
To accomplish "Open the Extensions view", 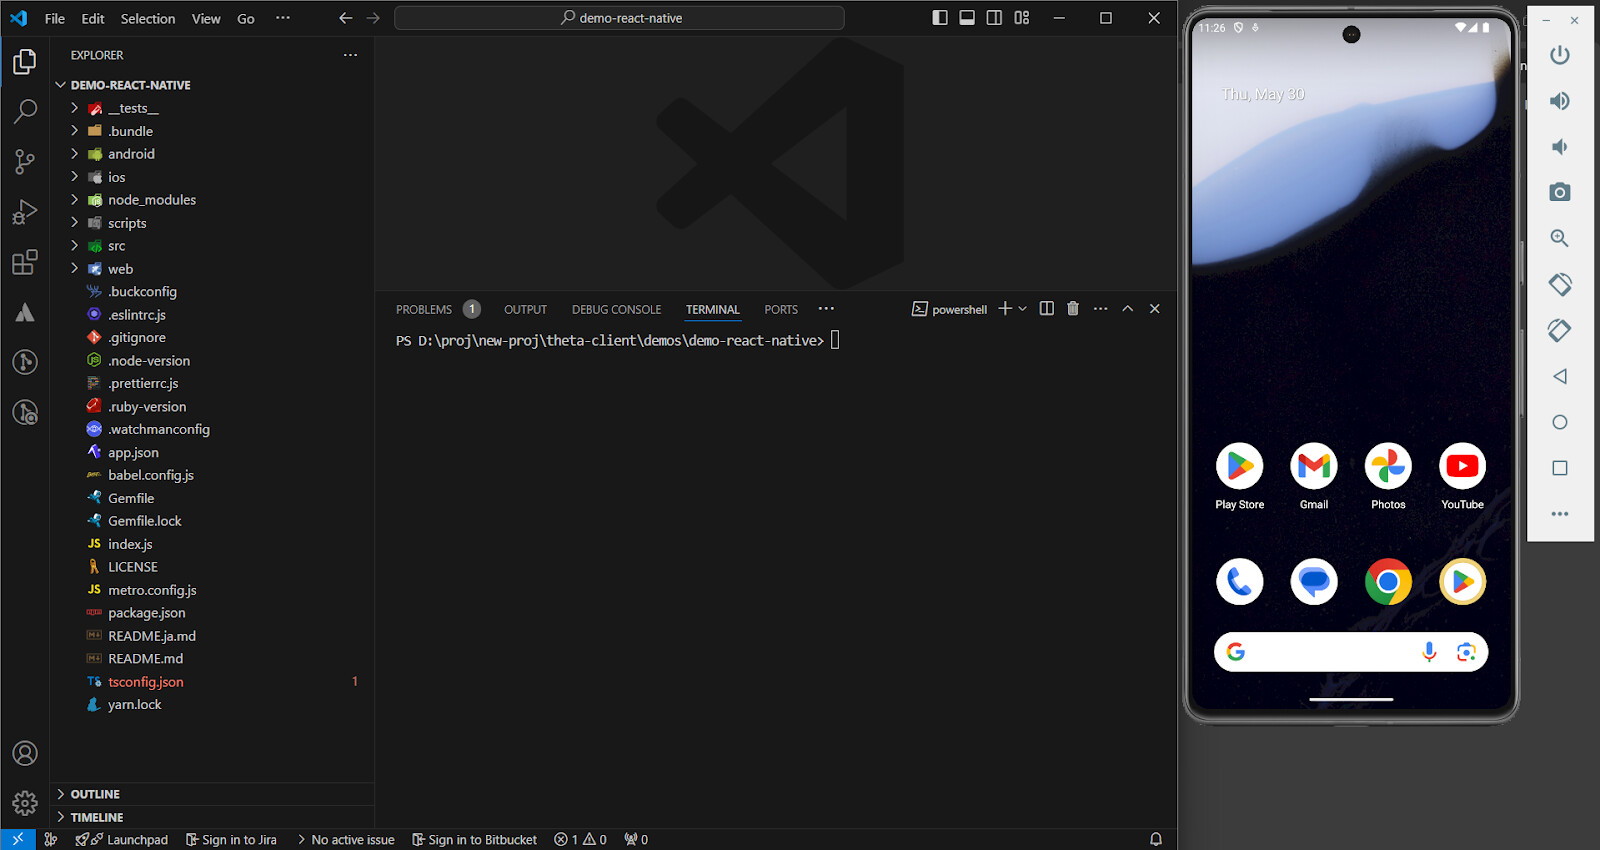I will [x=25, y=263].
